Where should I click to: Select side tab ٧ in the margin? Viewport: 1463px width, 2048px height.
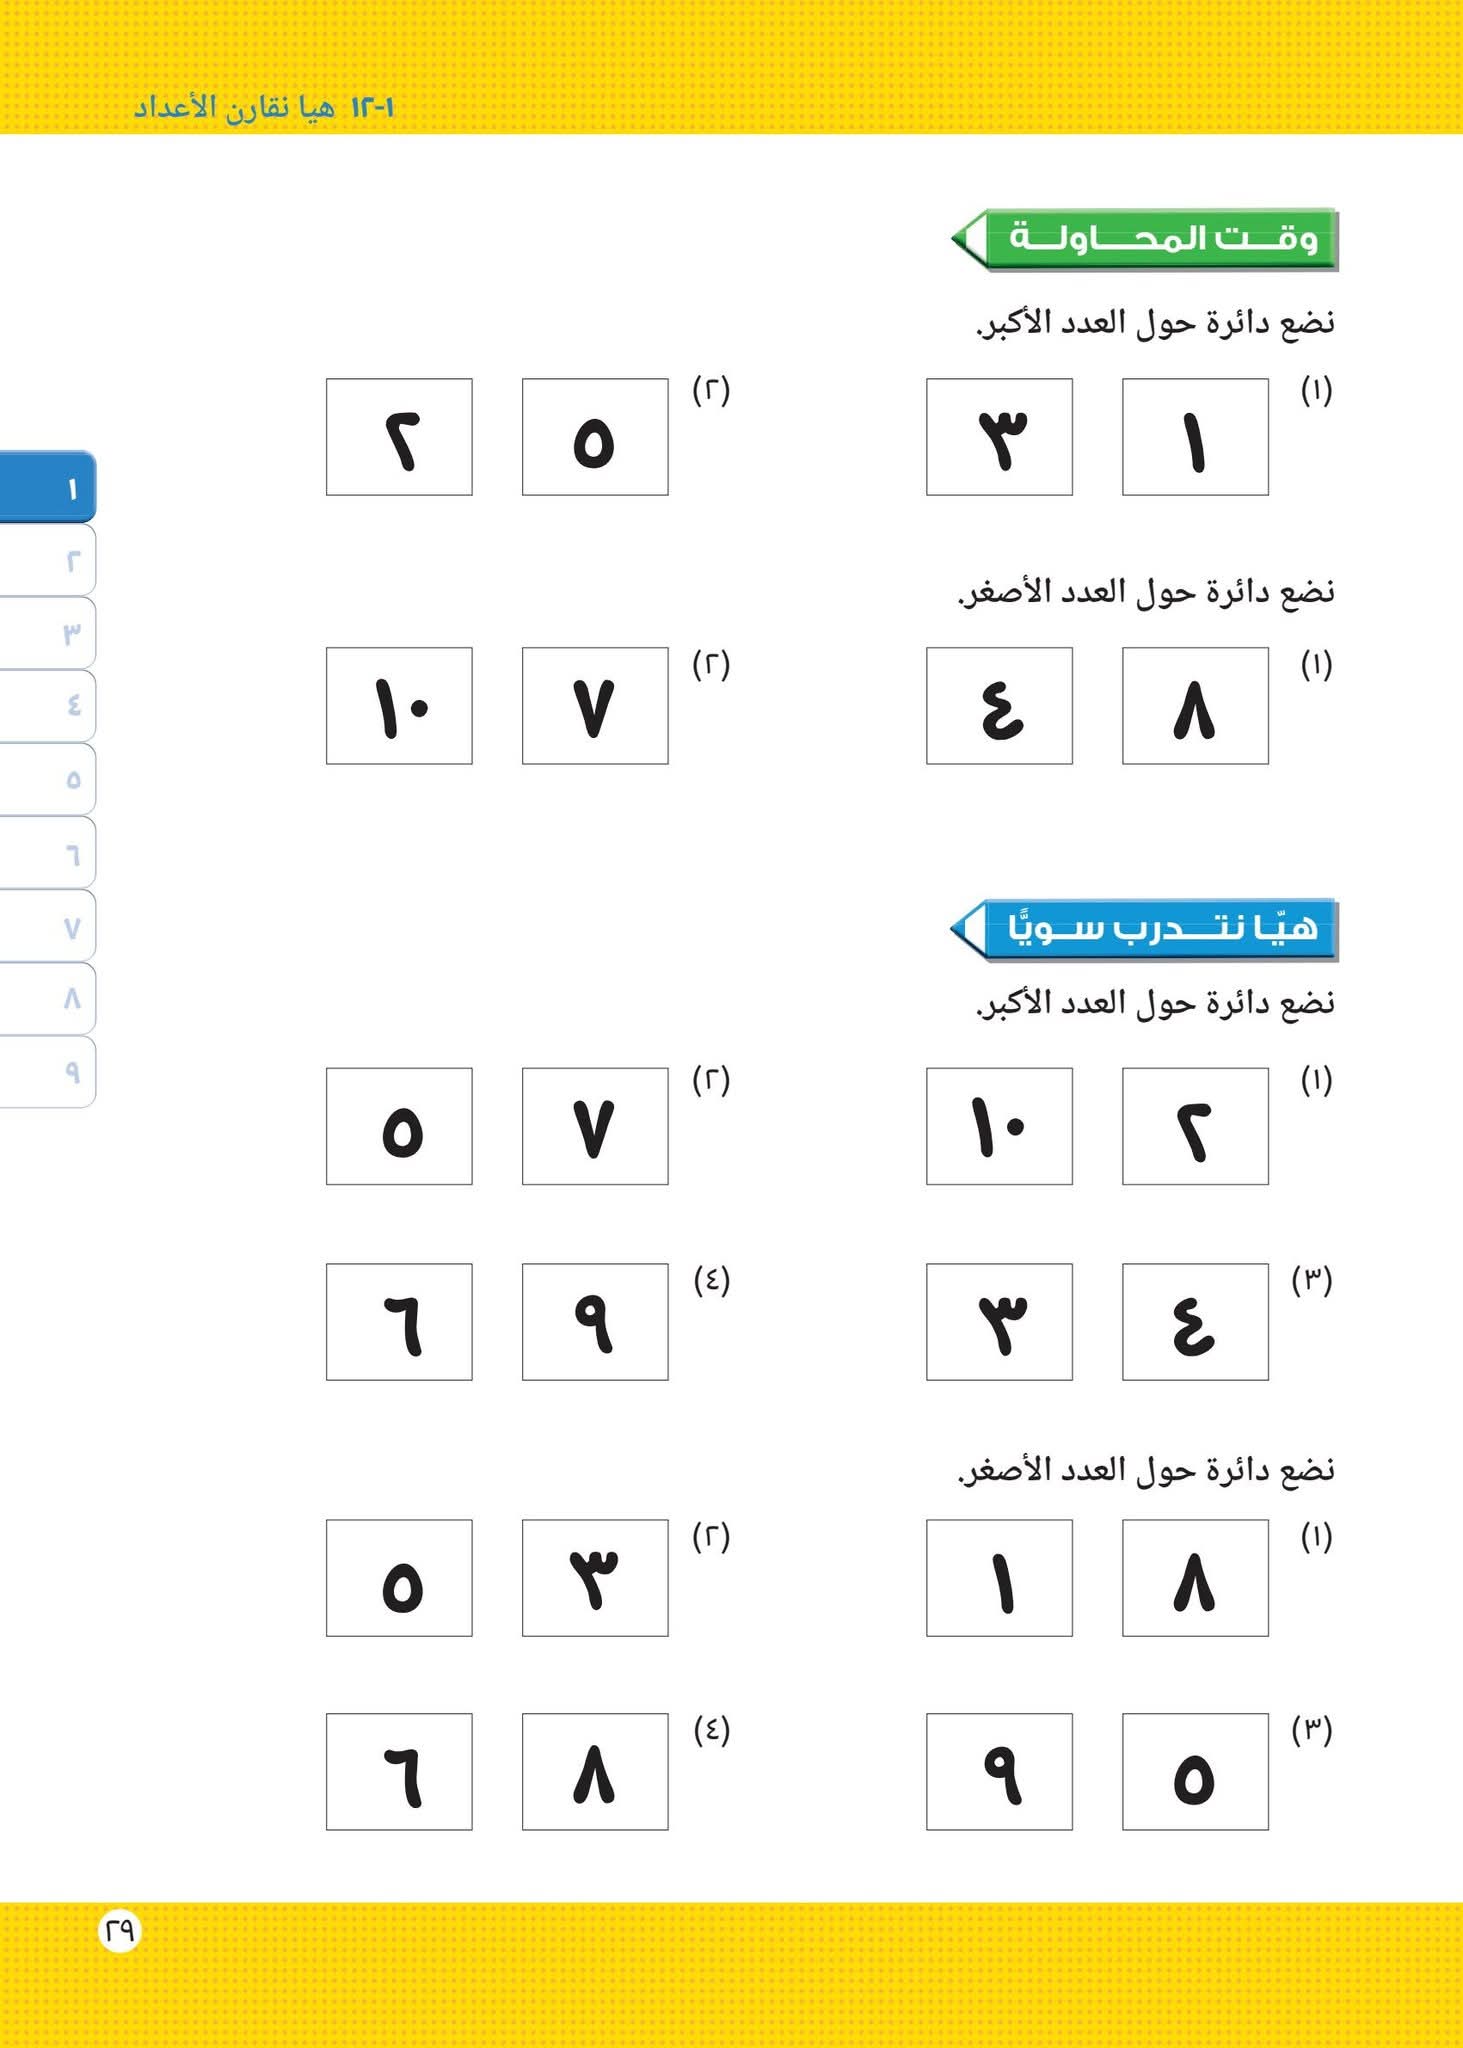[47, 926]
